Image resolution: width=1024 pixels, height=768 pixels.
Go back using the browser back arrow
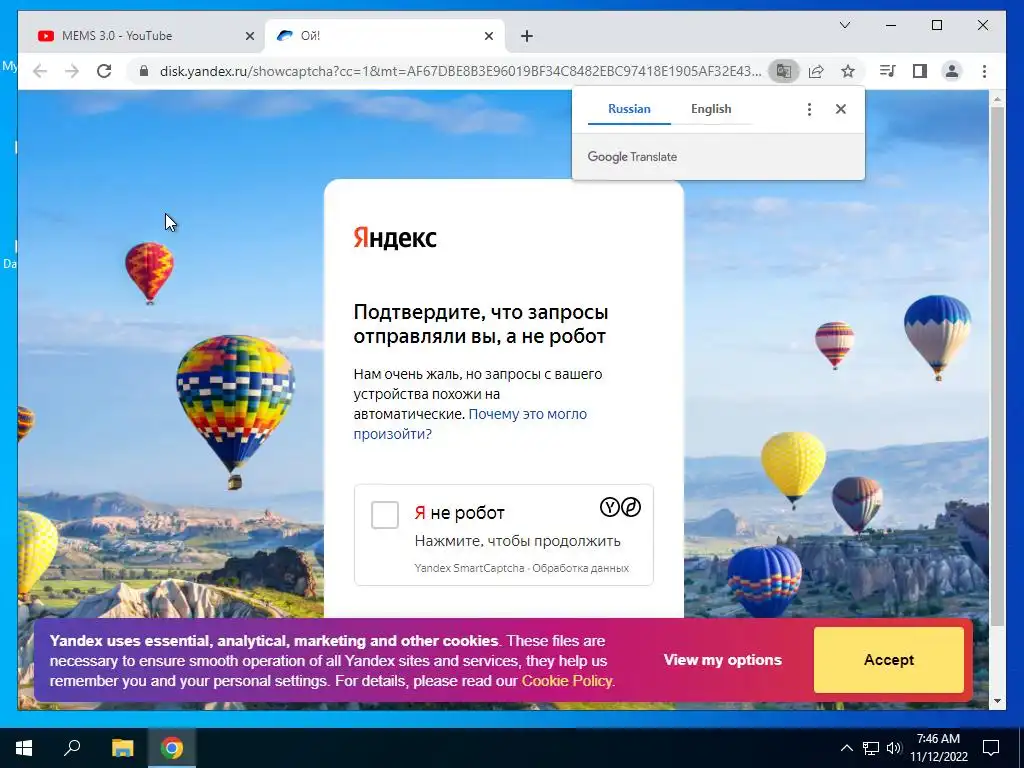click(x=40, y=71)
